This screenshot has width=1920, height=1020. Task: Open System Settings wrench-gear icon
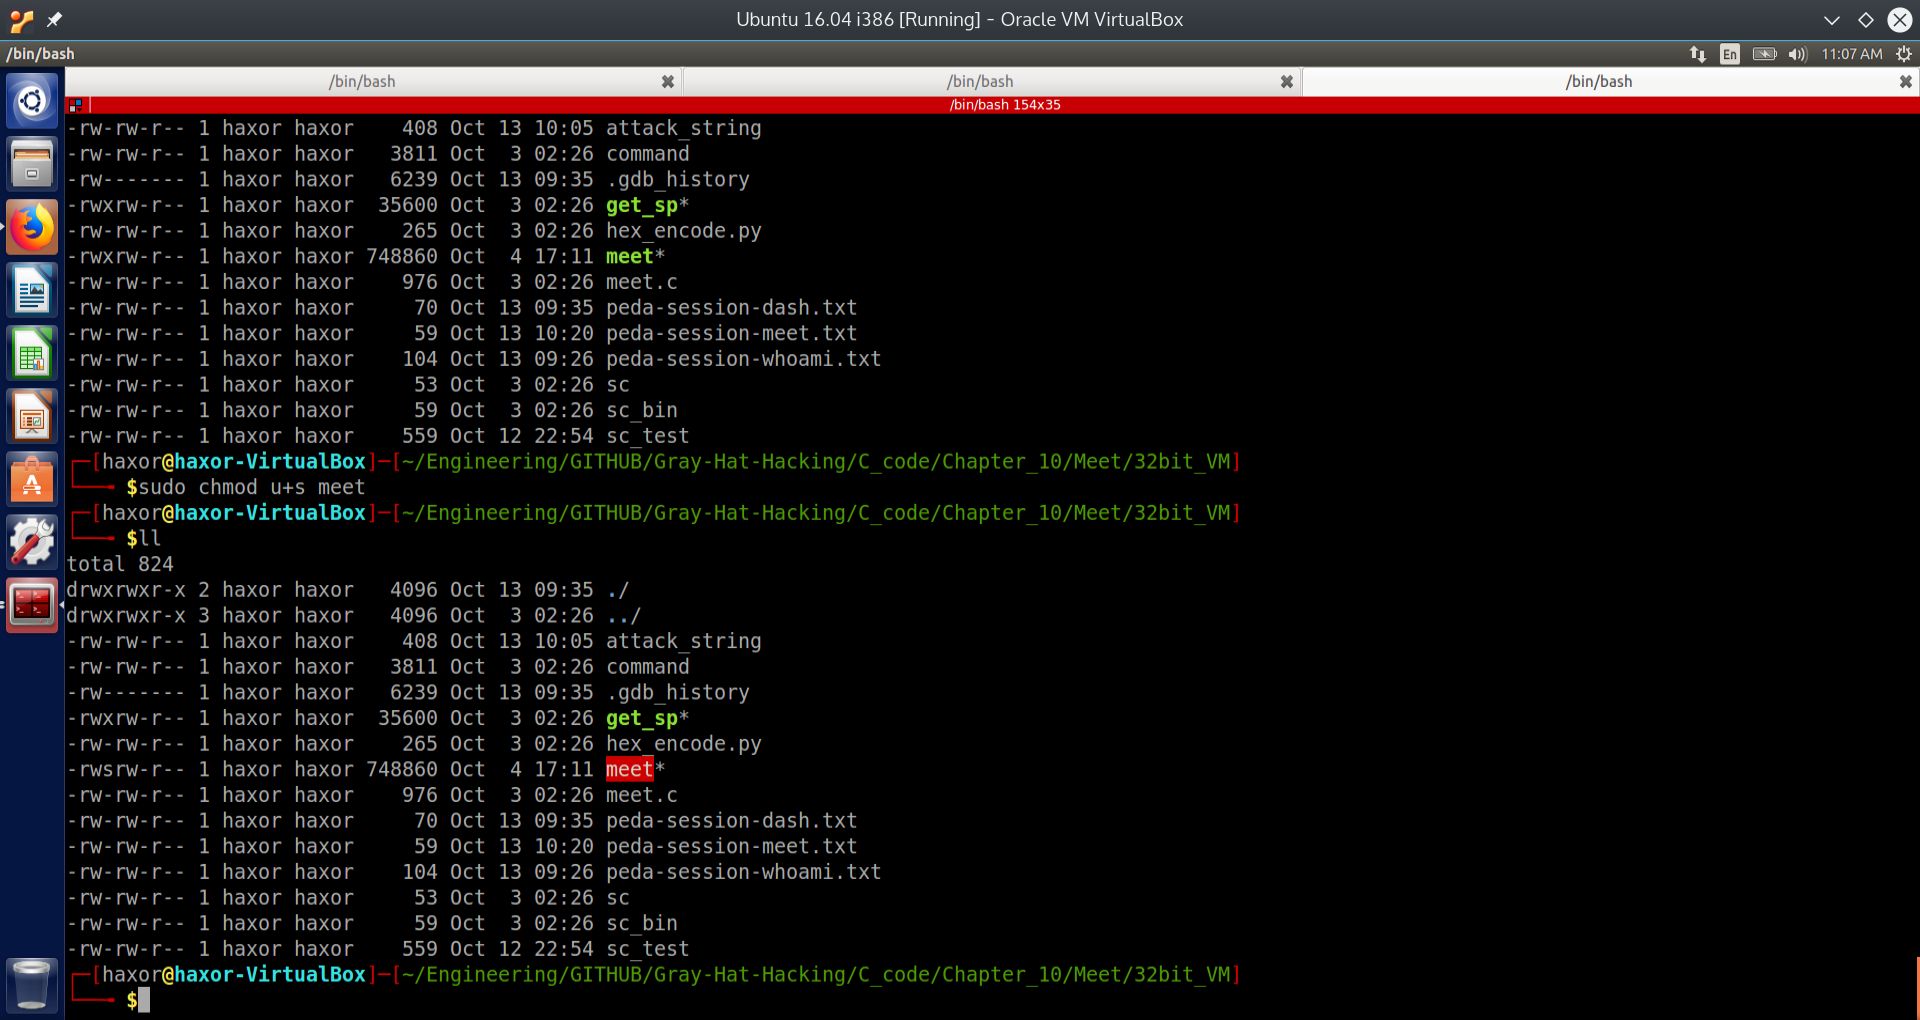(32, 543)
